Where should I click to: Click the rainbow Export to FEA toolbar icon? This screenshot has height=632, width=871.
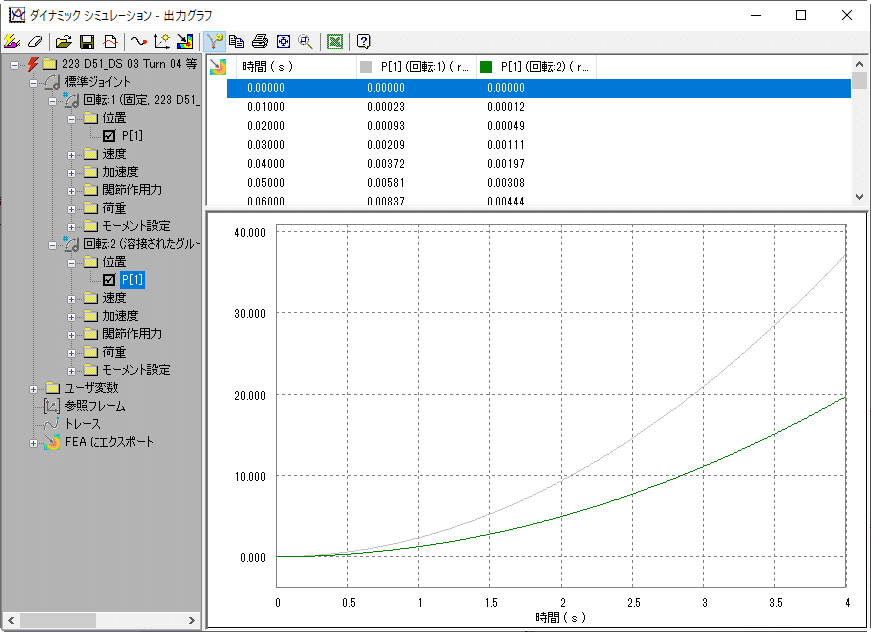185,42
